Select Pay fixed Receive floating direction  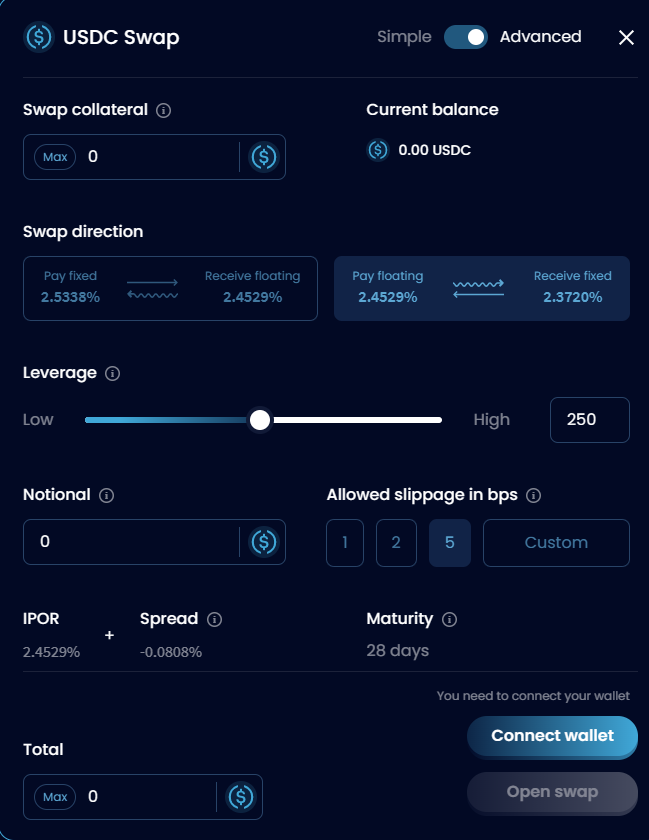[170, 288]
